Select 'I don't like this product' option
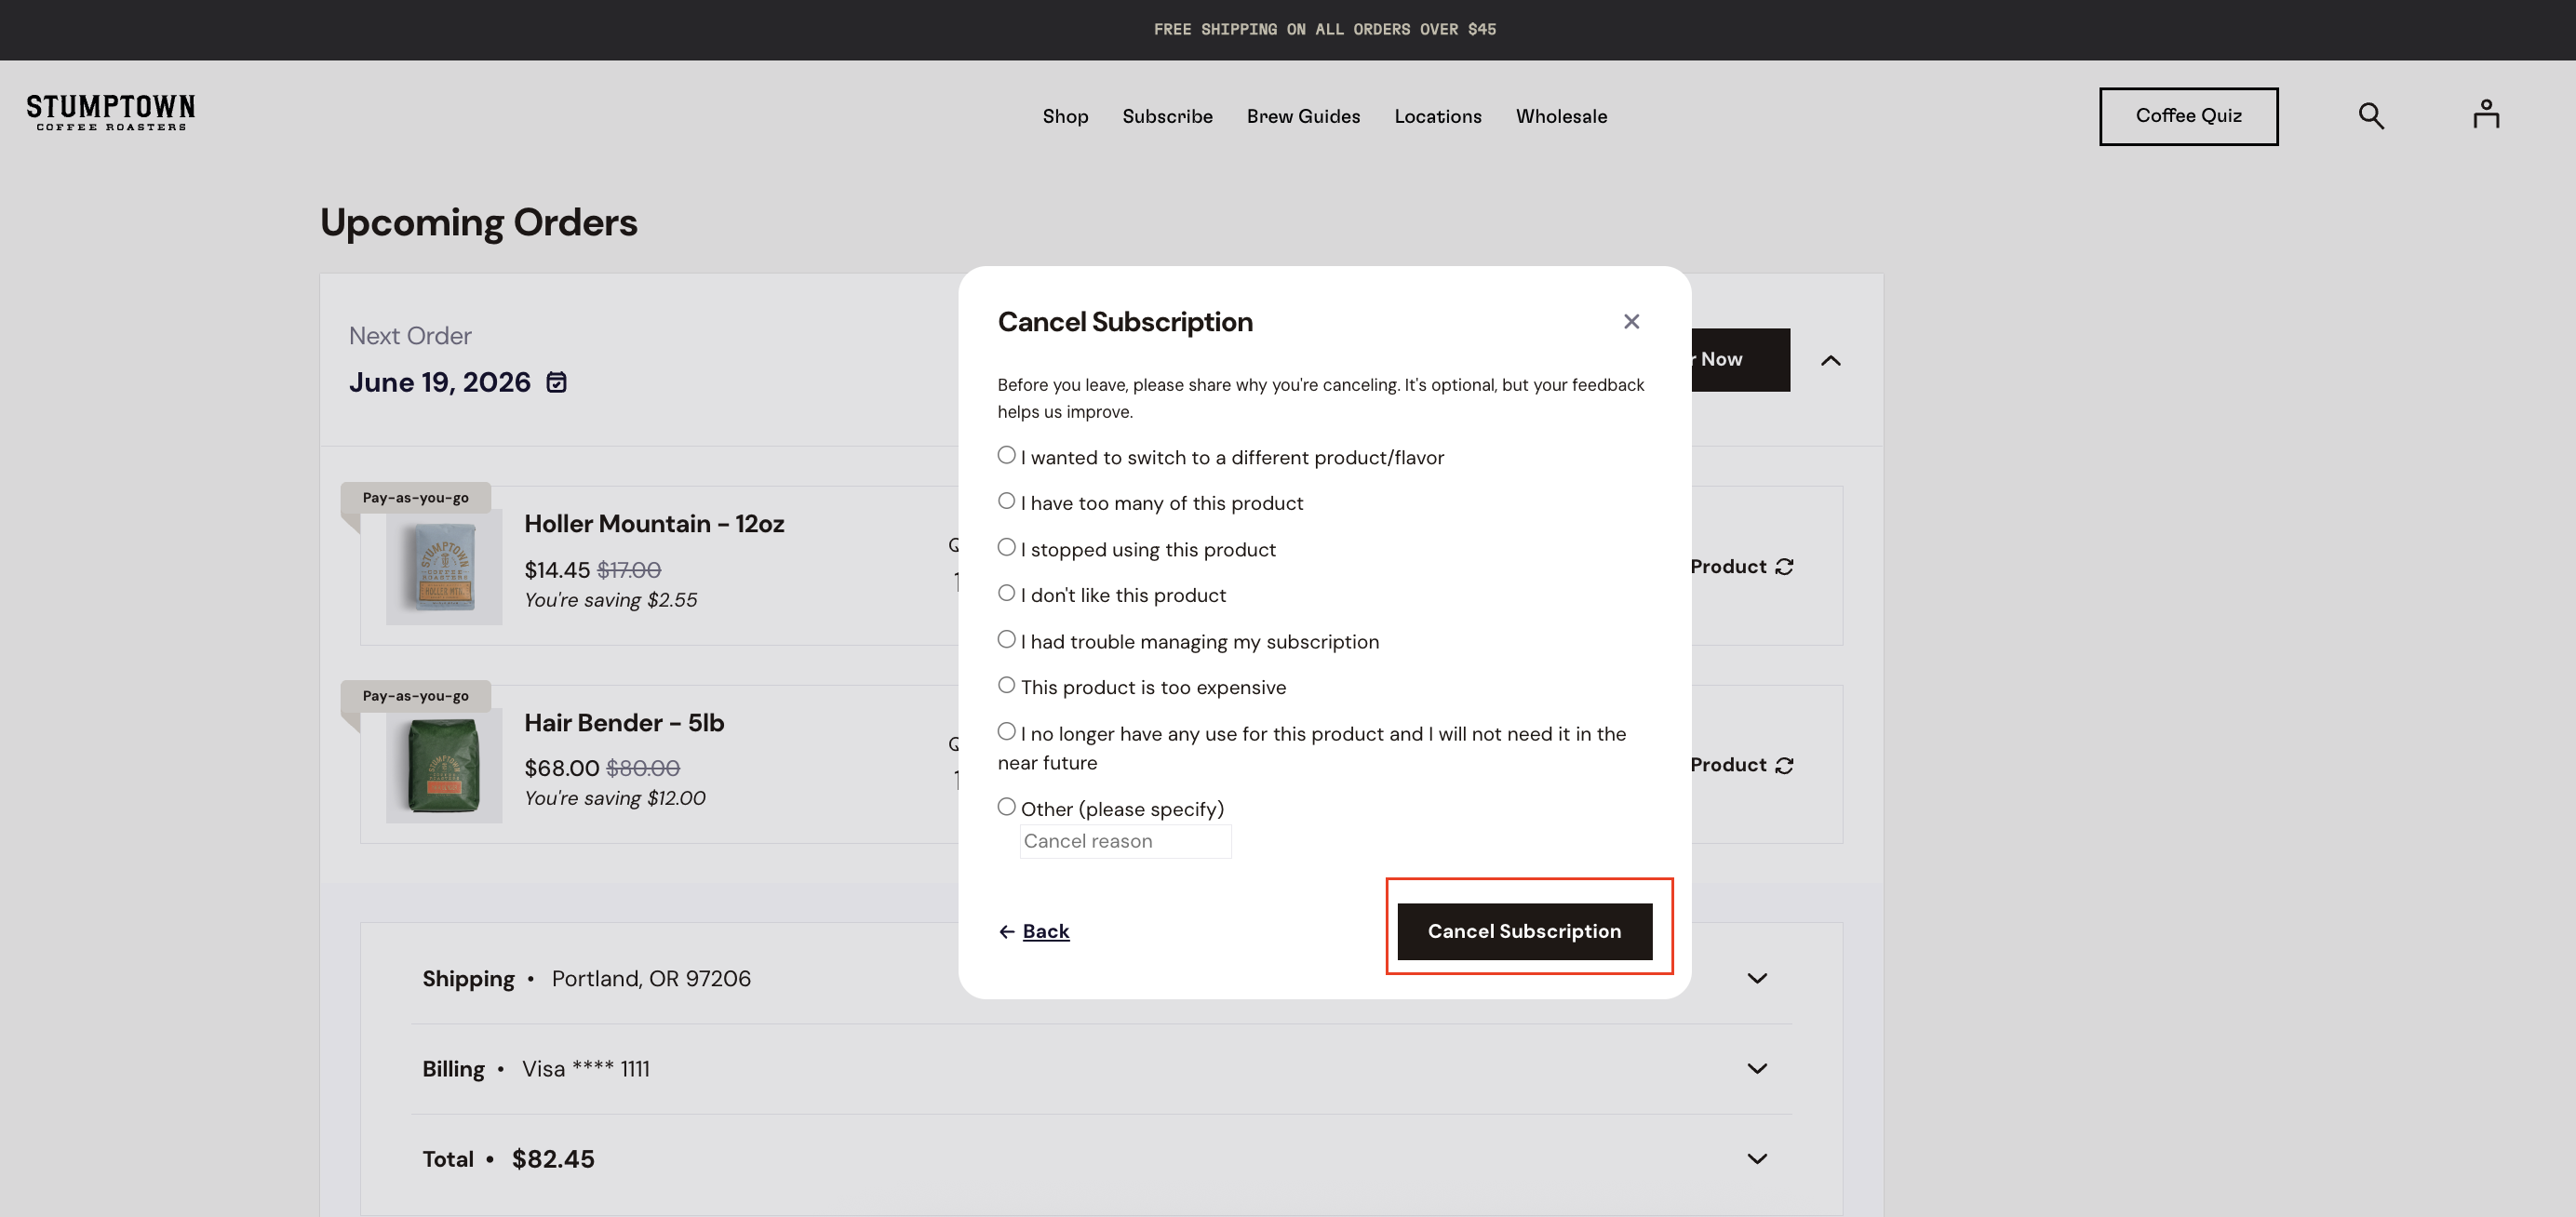This screenshot has width=2576, height=1217. 1006,593
